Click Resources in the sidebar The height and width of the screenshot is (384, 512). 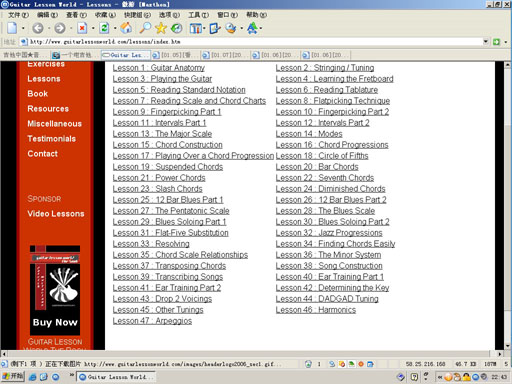tap(48, 109)
